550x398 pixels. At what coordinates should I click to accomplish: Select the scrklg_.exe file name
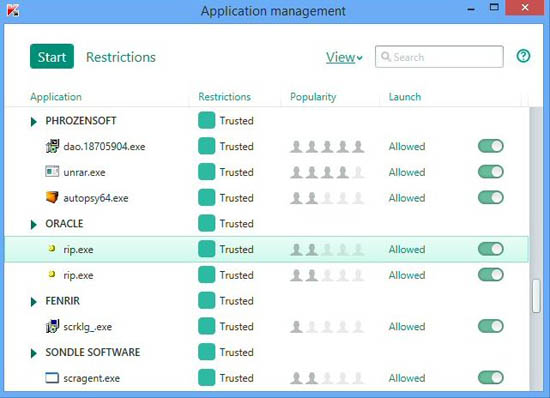(x=88, y=327)
